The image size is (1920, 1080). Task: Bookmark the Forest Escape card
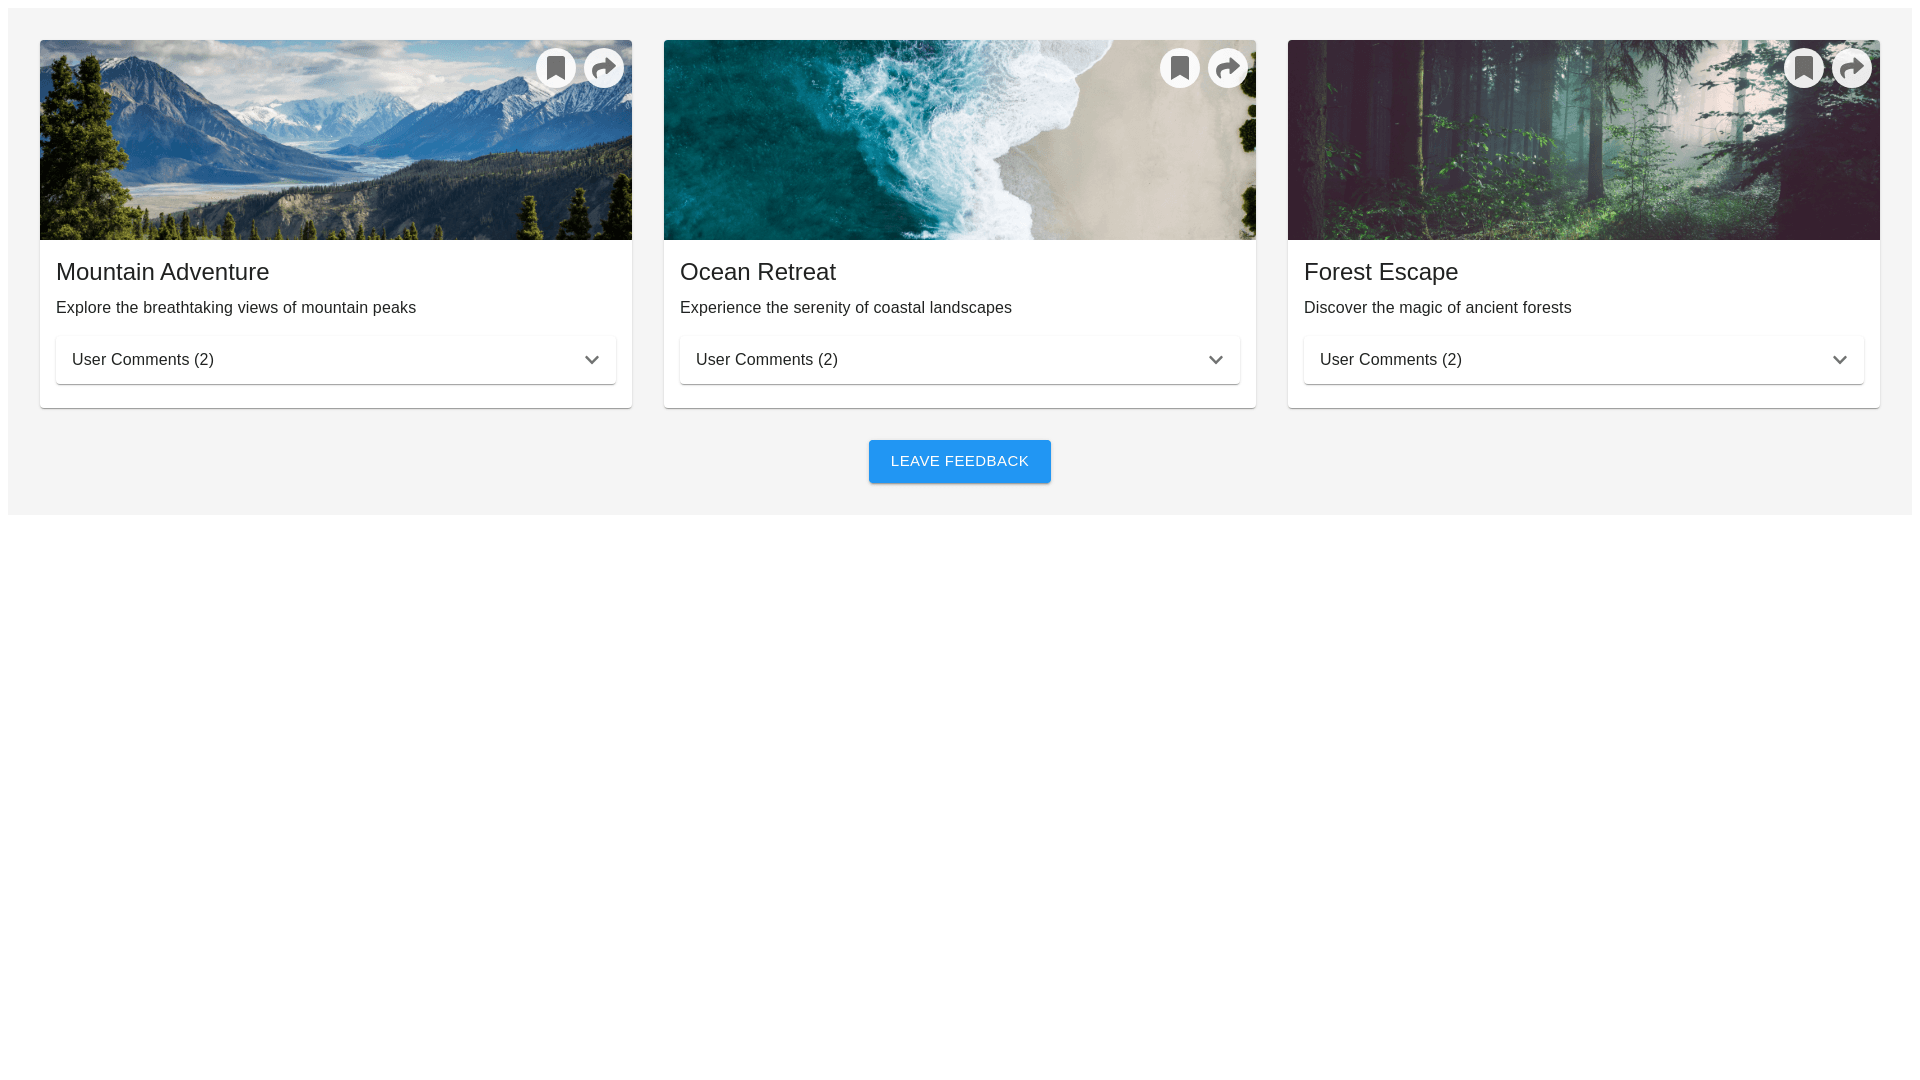1804,68
